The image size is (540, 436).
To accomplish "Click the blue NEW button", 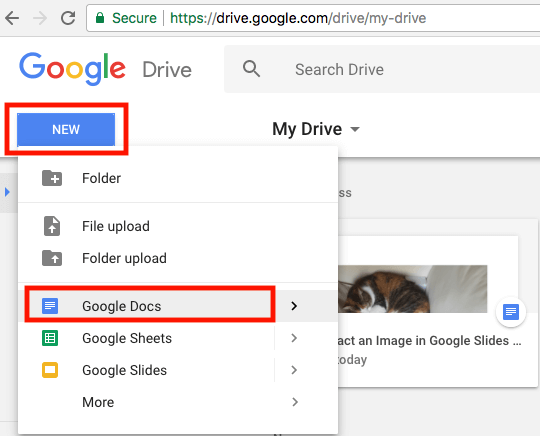I will (x=66, y=129).
